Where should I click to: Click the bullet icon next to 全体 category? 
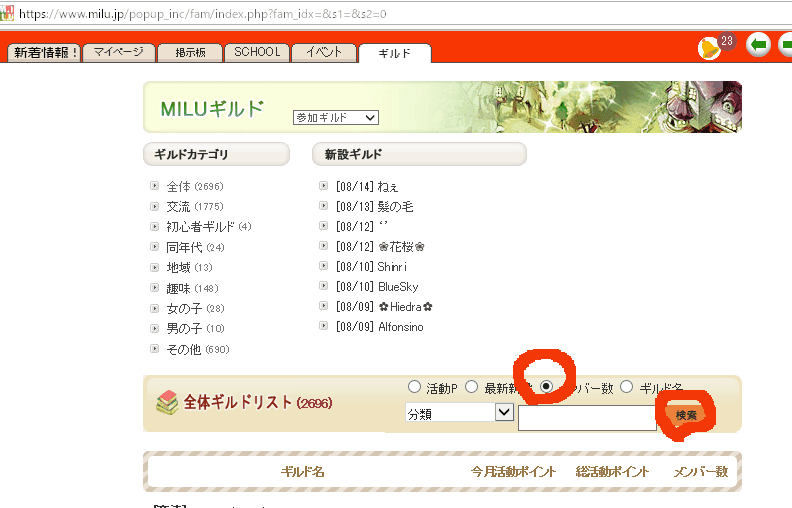pos(154,185)
